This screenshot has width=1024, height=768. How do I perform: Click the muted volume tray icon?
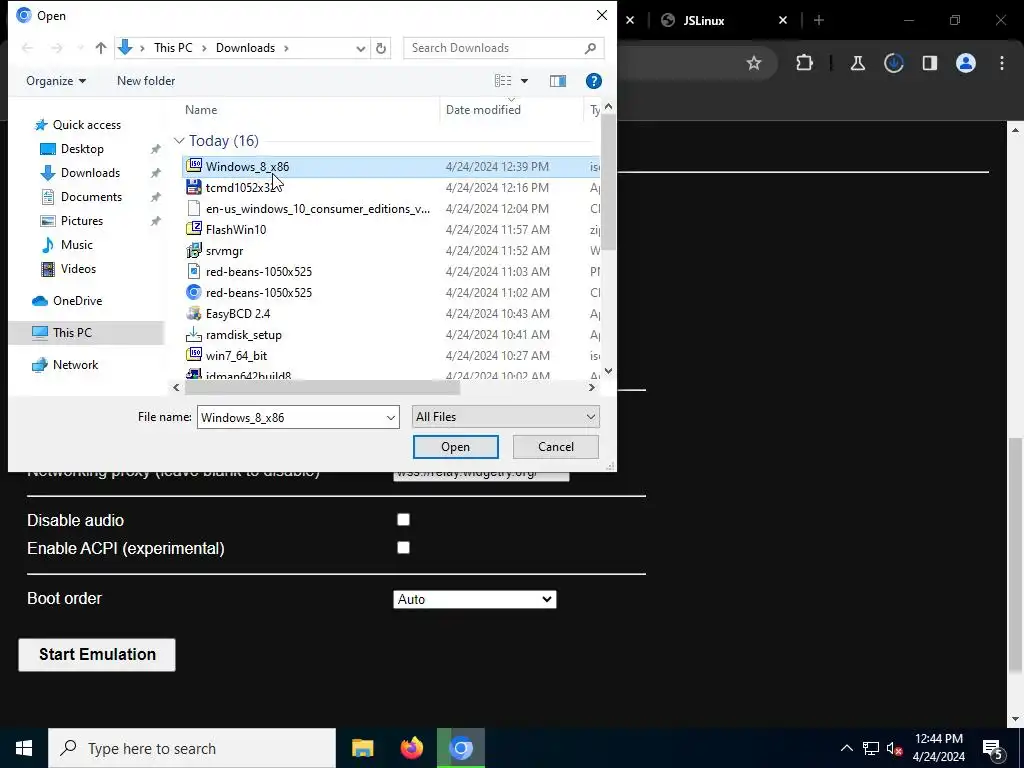[x=895, y=748]
